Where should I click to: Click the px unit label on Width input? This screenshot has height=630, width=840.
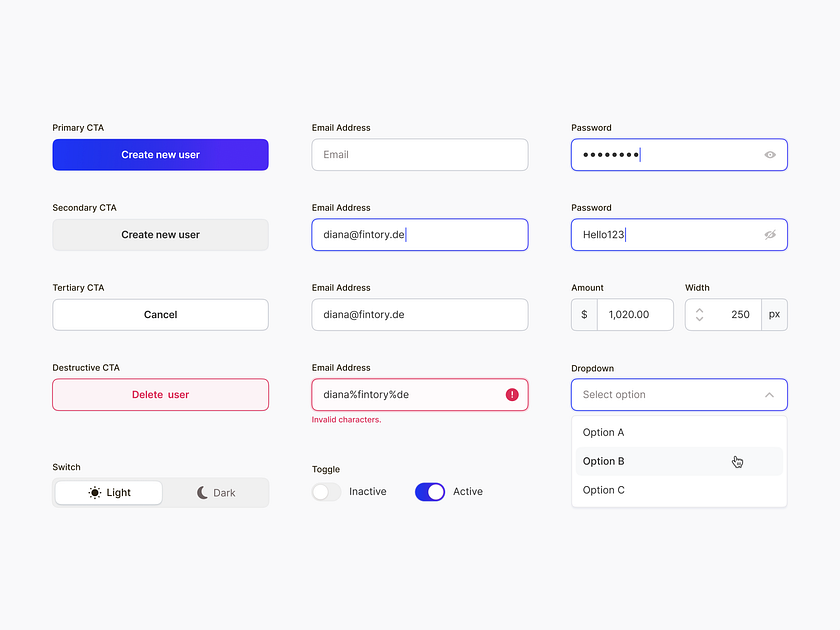tap(774, 314)
